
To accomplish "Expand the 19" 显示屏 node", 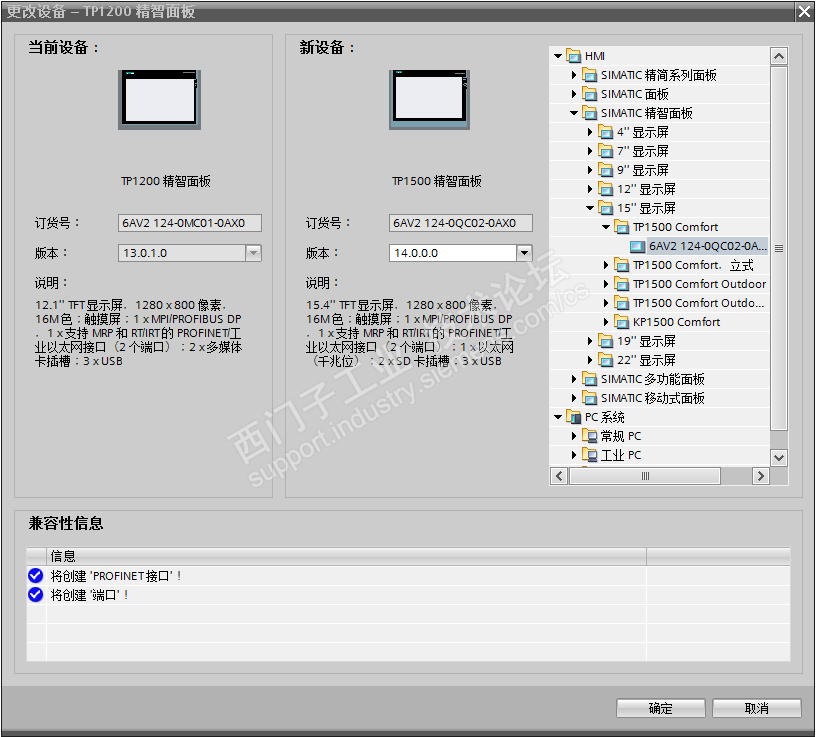I will [590, 341].
